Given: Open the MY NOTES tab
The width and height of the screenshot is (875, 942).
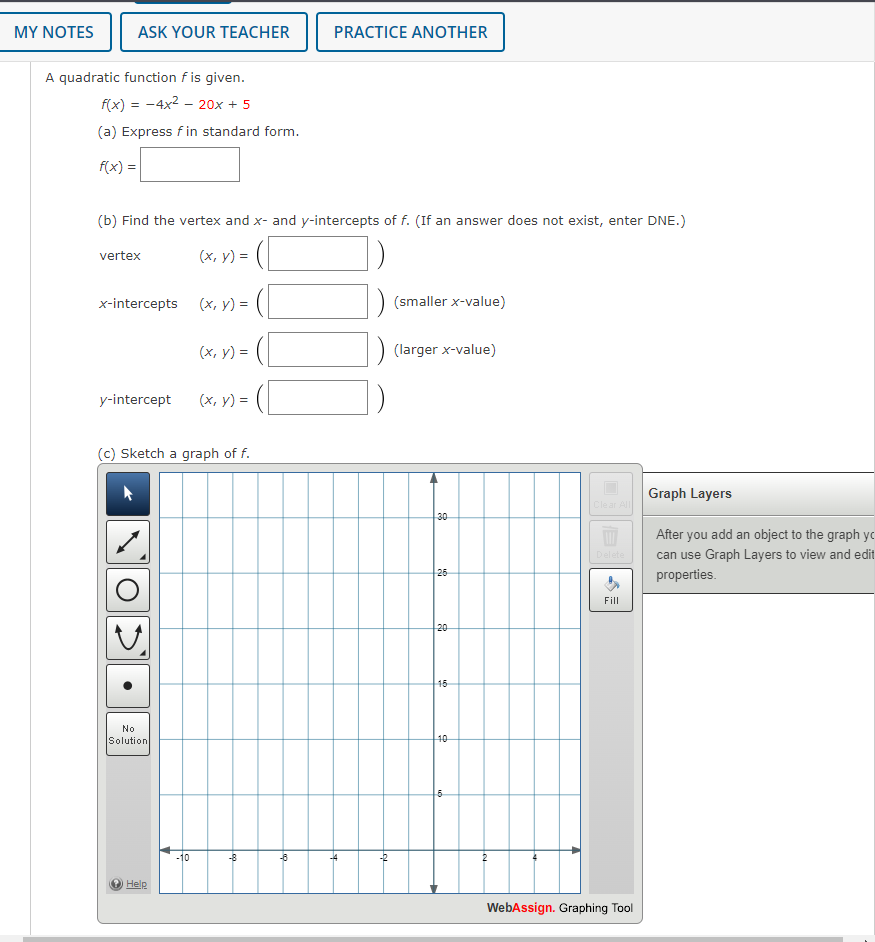Looking at the screenshot, I should pos(55,32).
